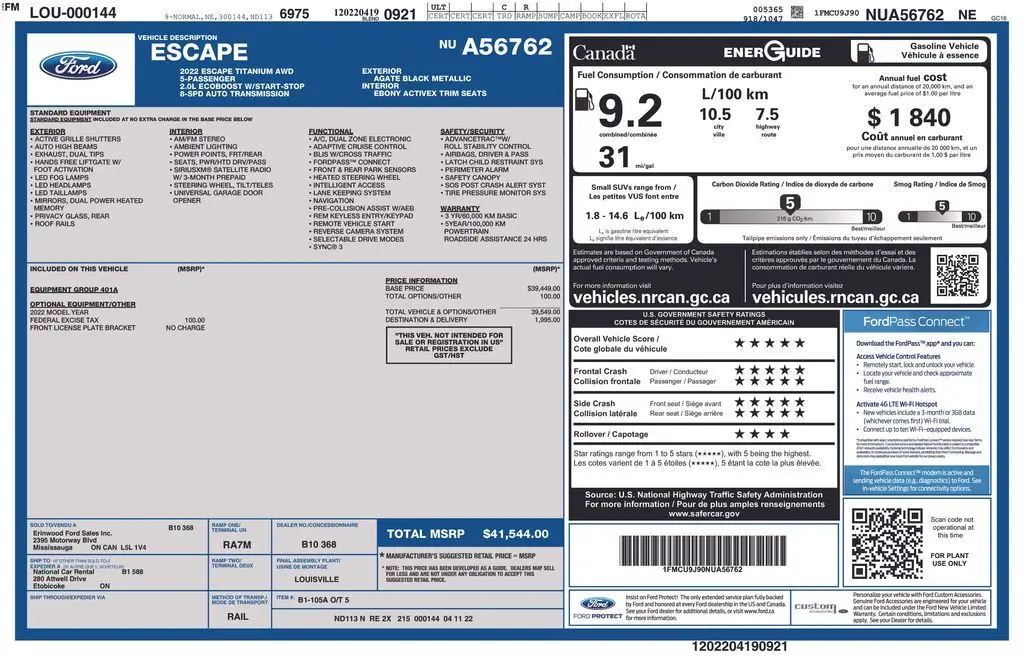Click the EnerGuide logo
The image size is (1024, 663).
tap(771, 52)
